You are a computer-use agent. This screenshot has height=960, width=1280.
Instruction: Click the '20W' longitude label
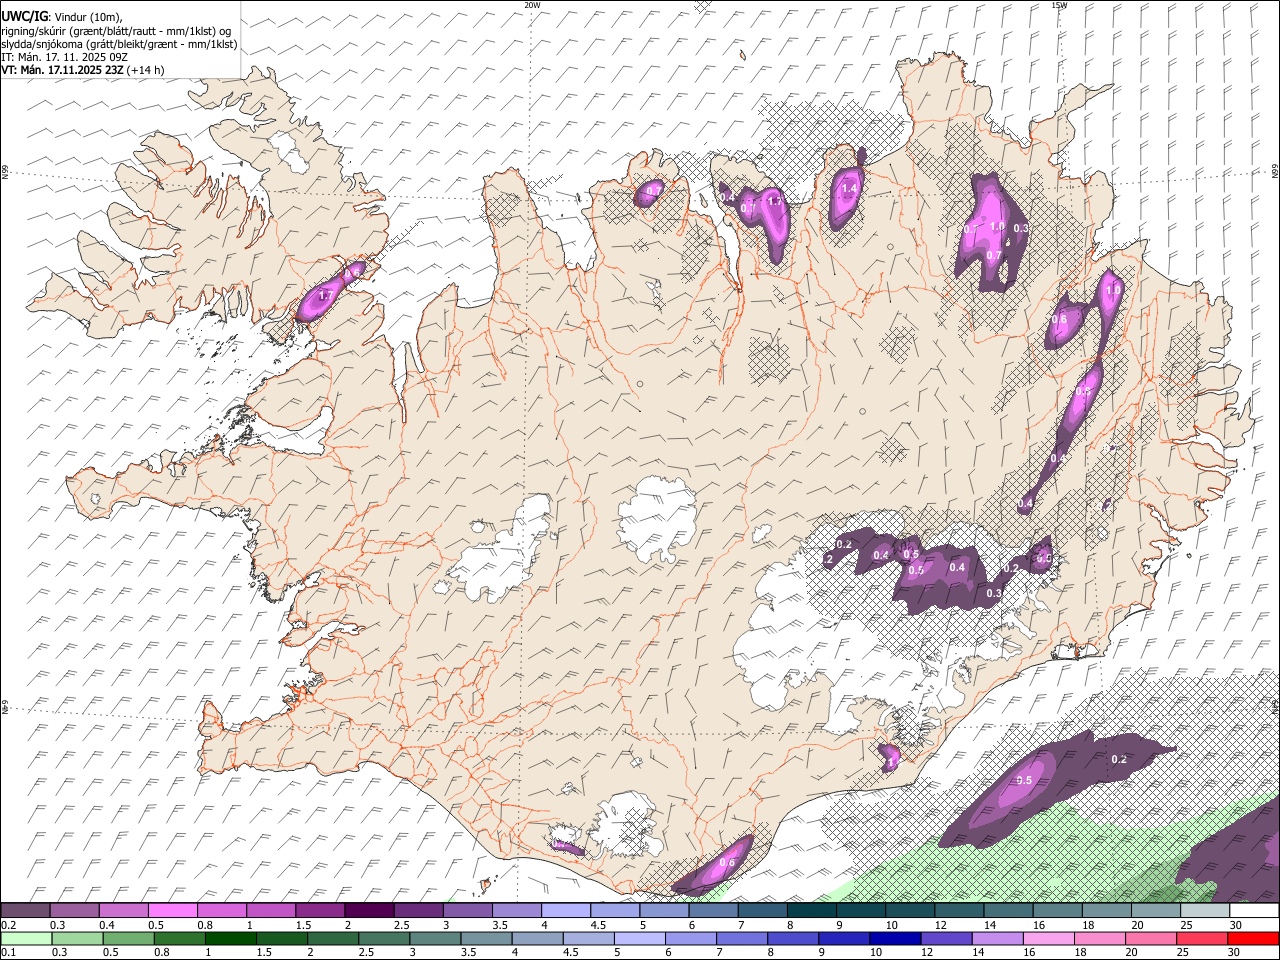(532, 5)
